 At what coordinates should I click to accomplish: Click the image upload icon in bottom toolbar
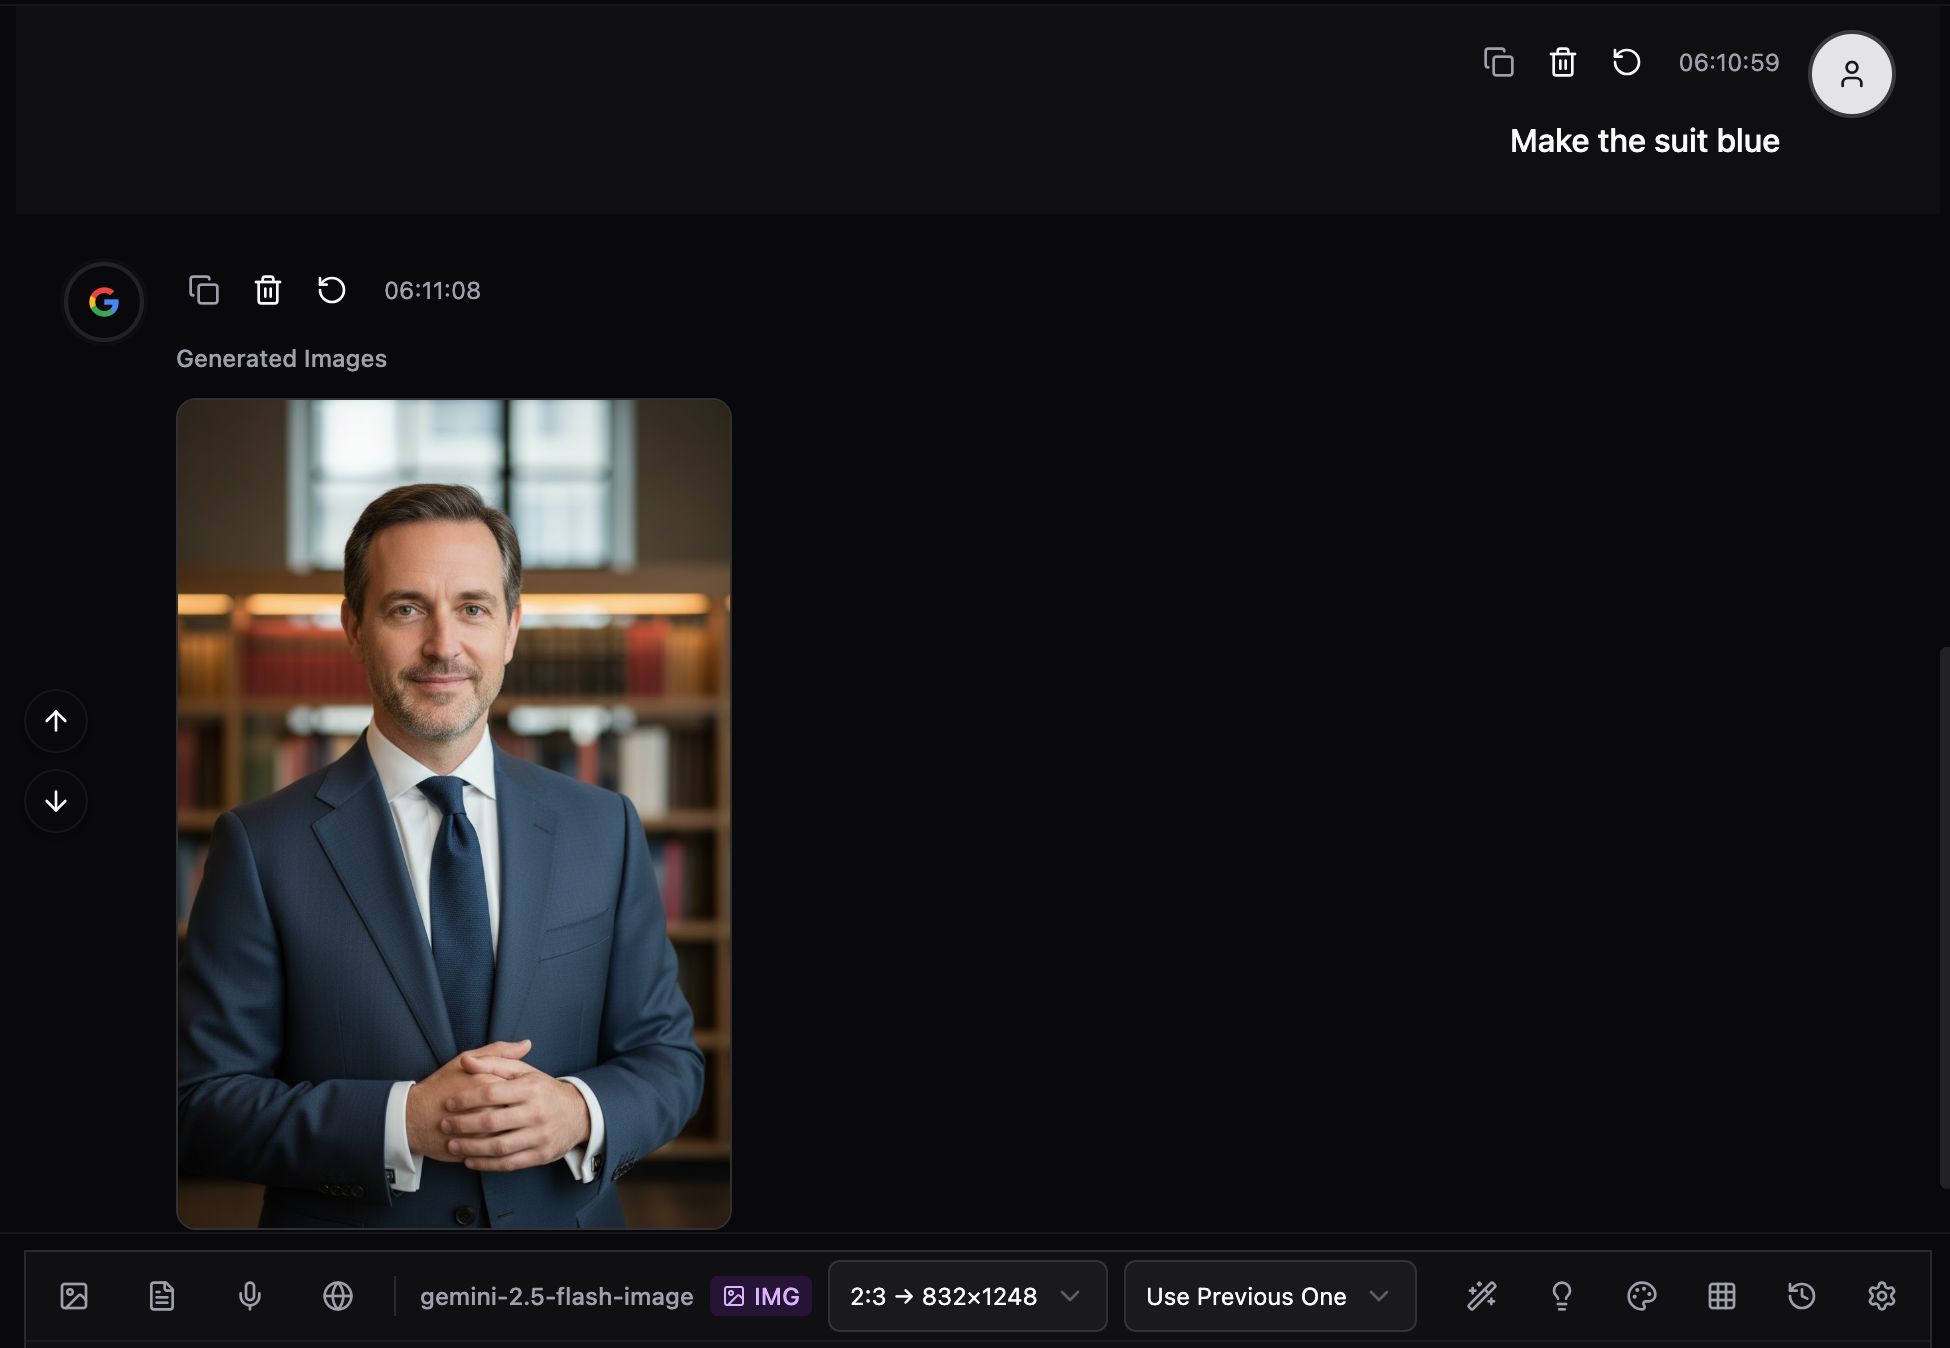74,1296
